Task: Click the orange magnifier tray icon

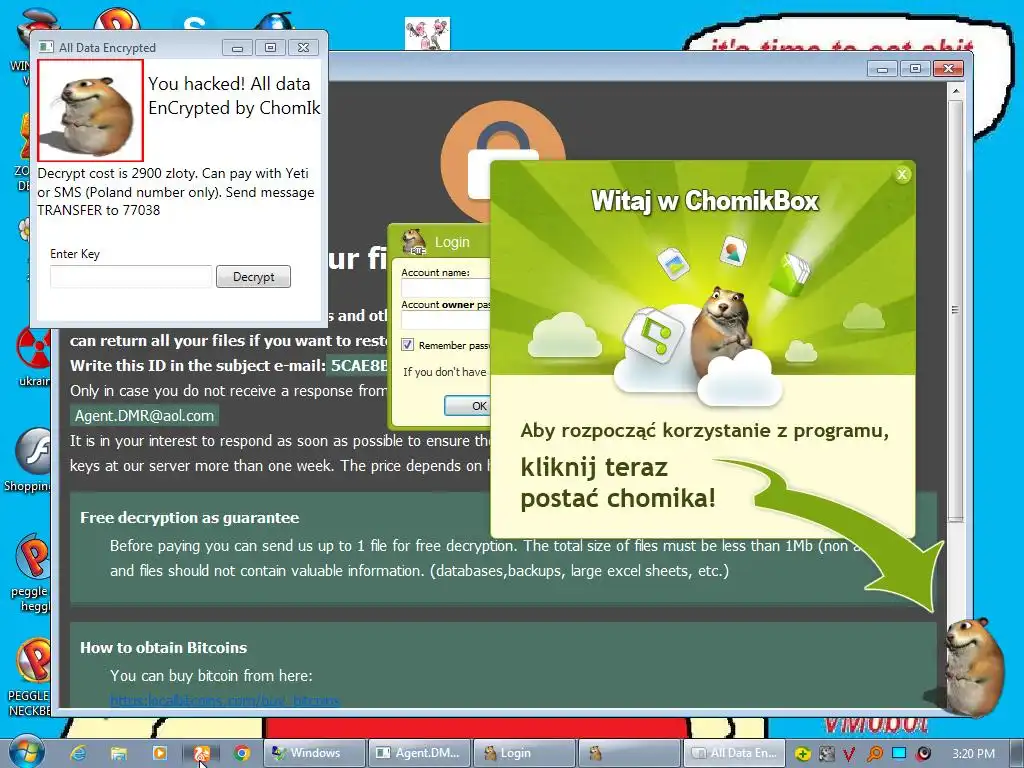Action: 874,754
